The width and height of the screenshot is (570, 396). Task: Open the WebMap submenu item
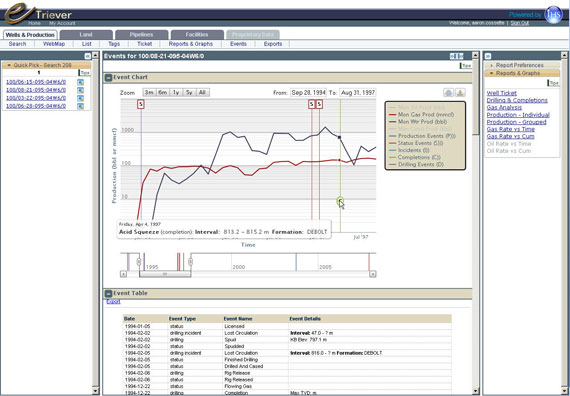[x=54, y=44]
